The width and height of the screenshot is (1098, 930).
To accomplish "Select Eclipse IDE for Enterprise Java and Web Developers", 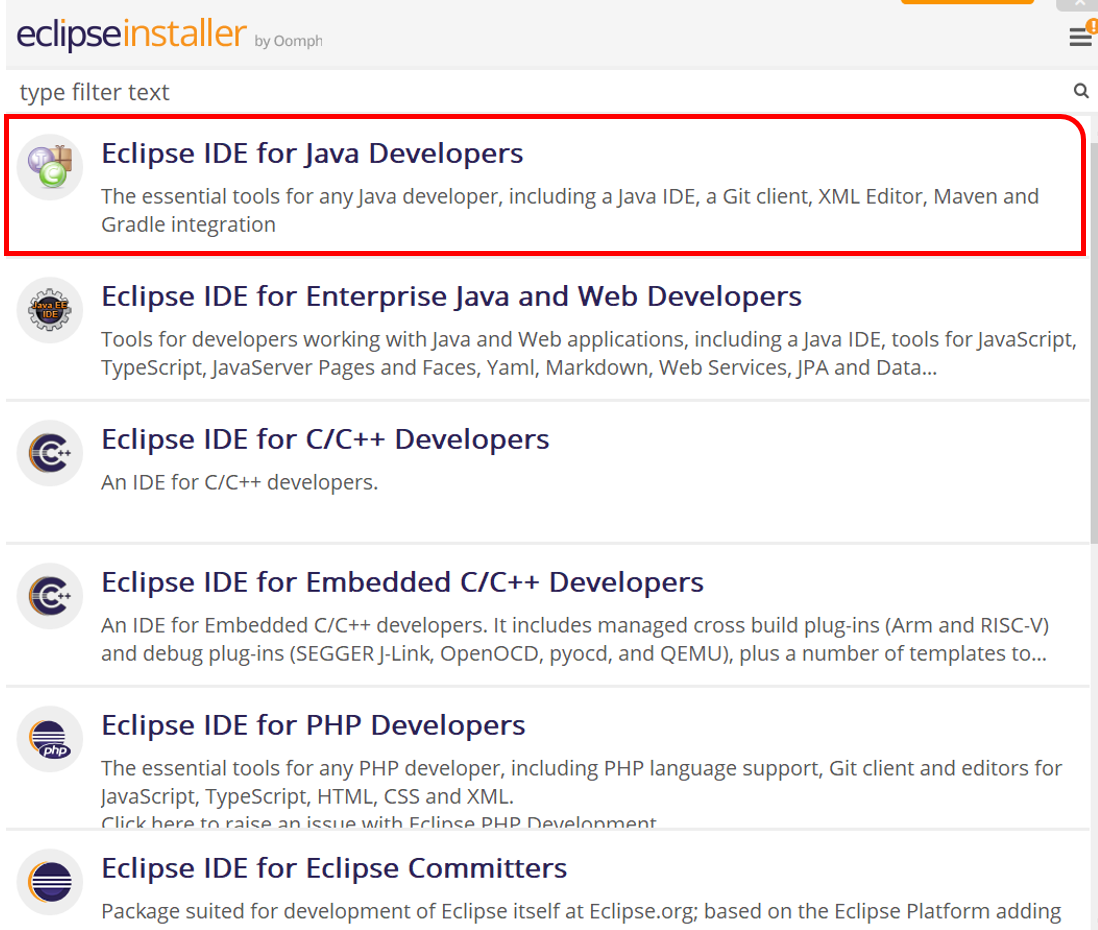I will pos(452,296).
